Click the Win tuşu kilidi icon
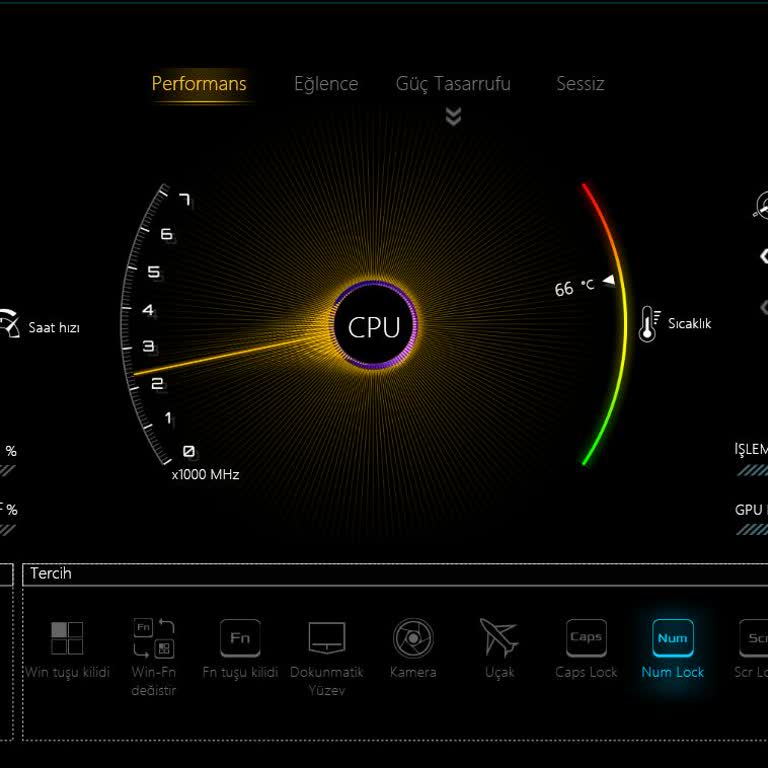Image resolution: width=768 pixels, height=768 pixels. click(67, 637)
